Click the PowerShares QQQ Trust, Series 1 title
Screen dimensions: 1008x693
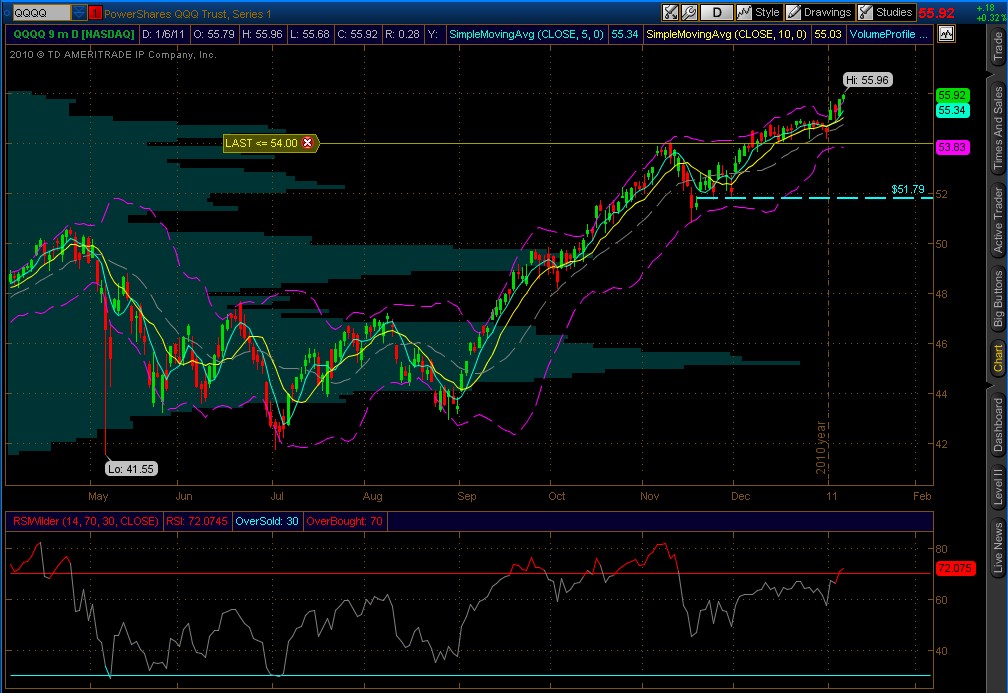click(x=188, y=14)
